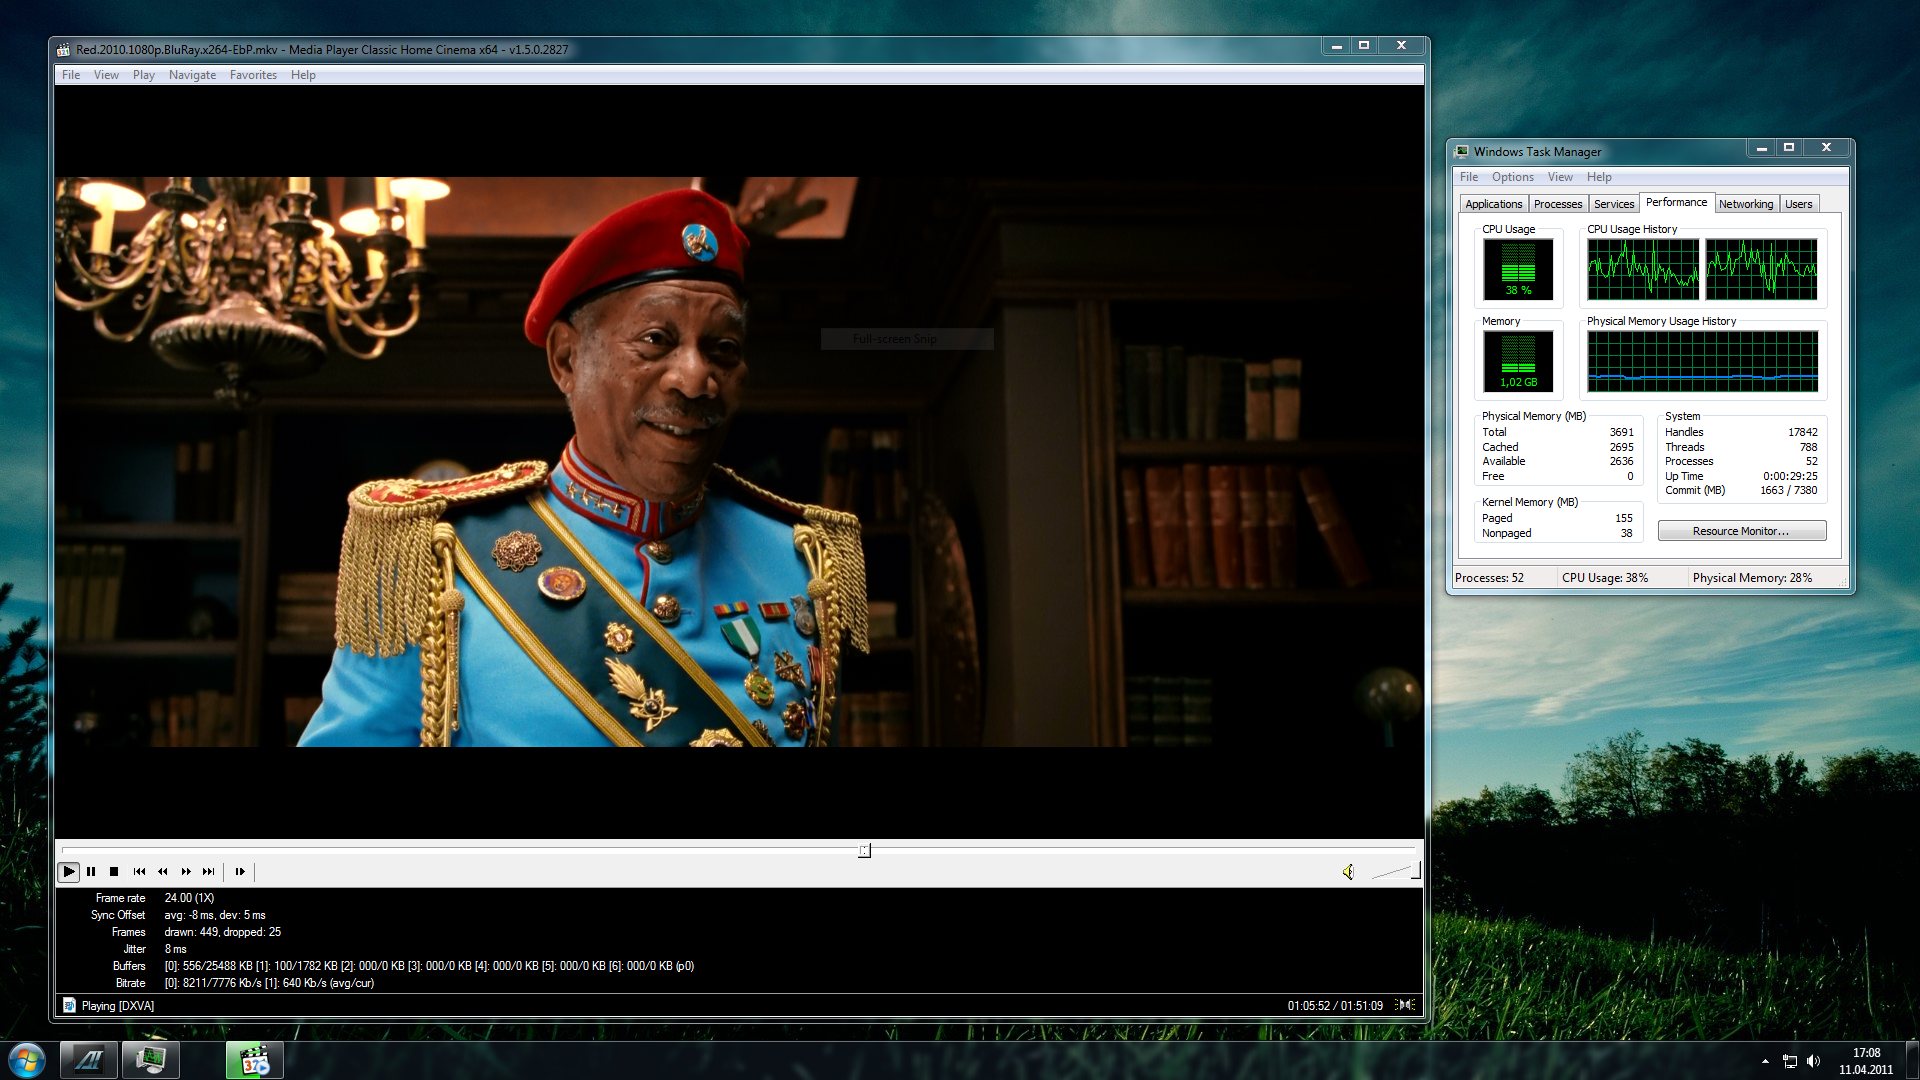The height and width of the screenshot is (1080, 1920).
Task: Click the second CPU Usage History graph
Action: [x=1761, y=269]
